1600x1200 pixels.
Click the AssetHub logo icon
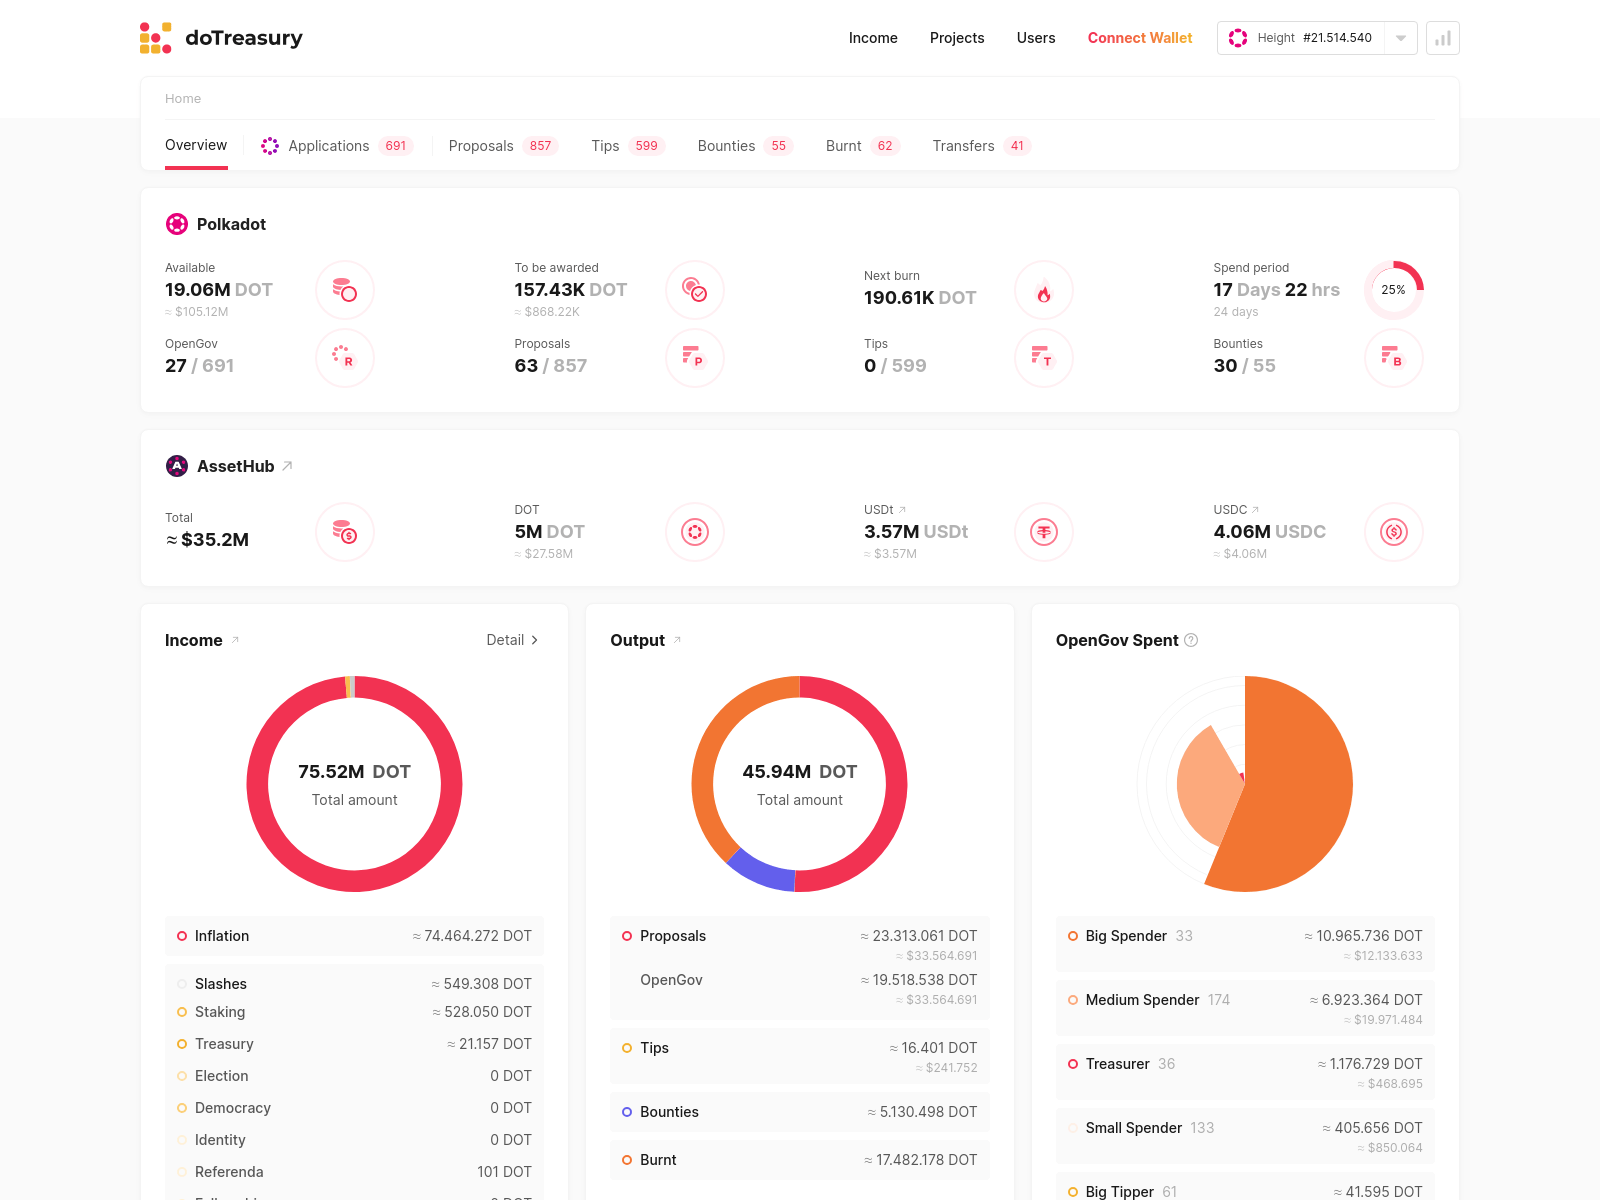tap(177, 466)
